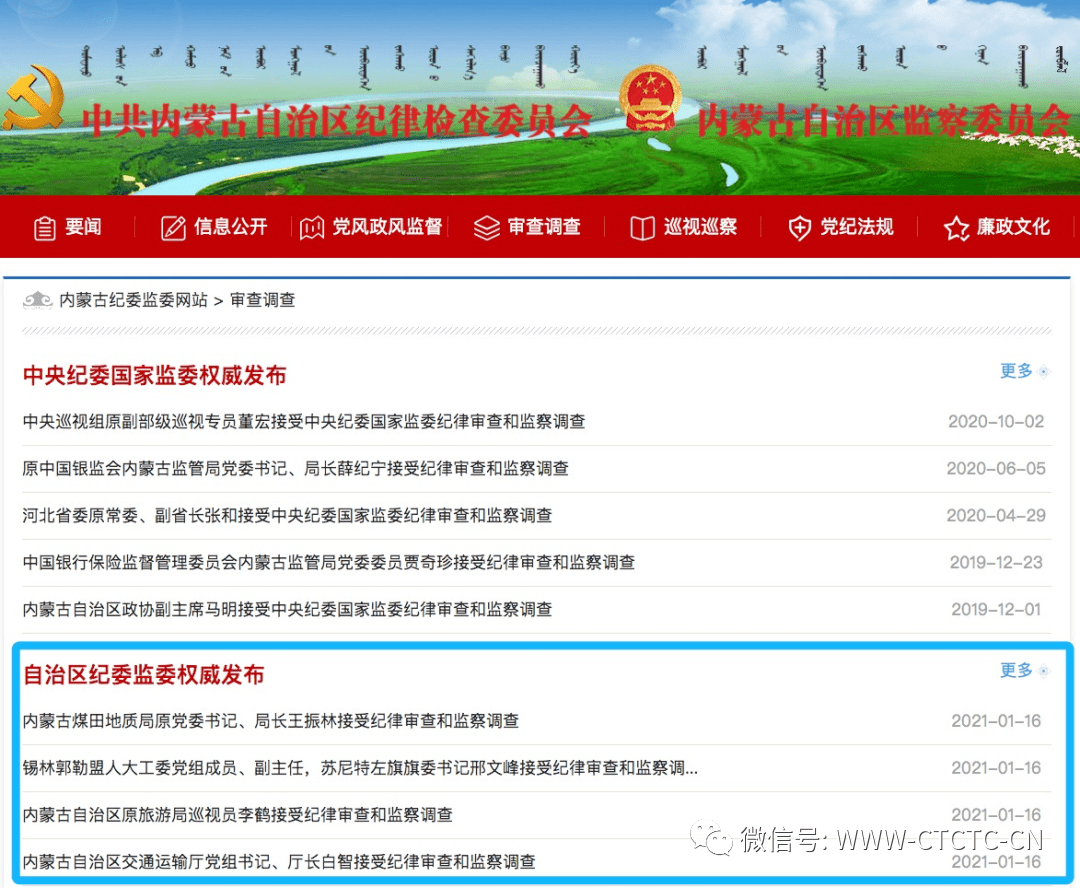This screenshot has width=1080, height=888.
Task: Click the breadcrumb home logo icon
Action: coord(38,300)
